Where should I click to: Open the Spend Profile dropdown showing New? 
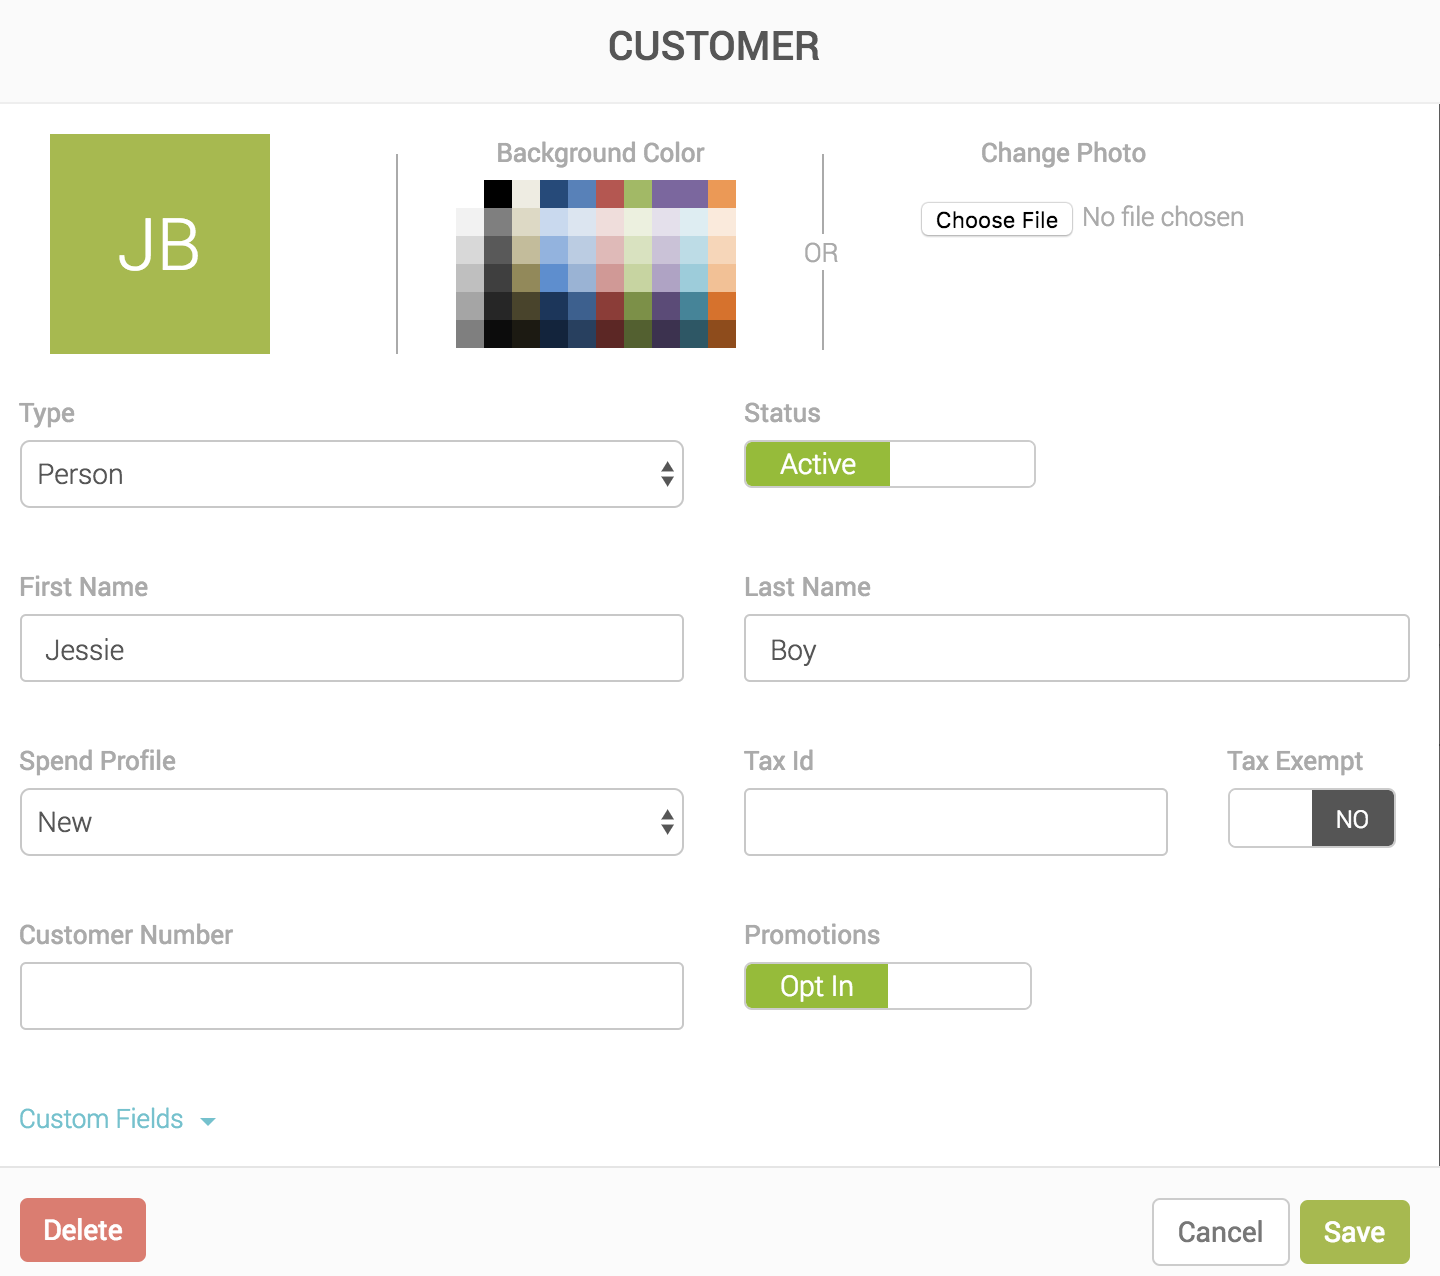point(352,822)
